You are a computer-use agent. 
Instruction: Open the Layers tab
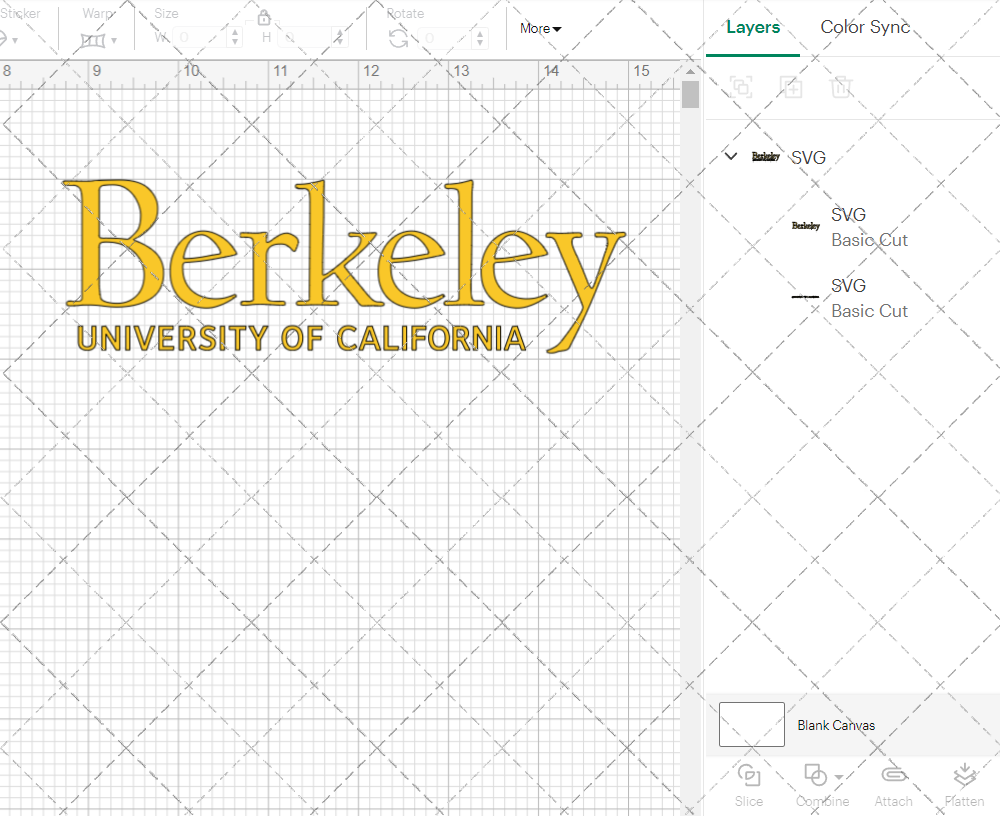(753, 27)
